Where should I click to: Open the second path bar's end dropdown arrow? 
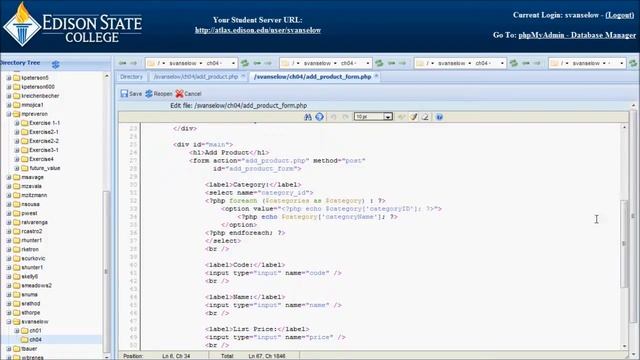click(368, 63)
